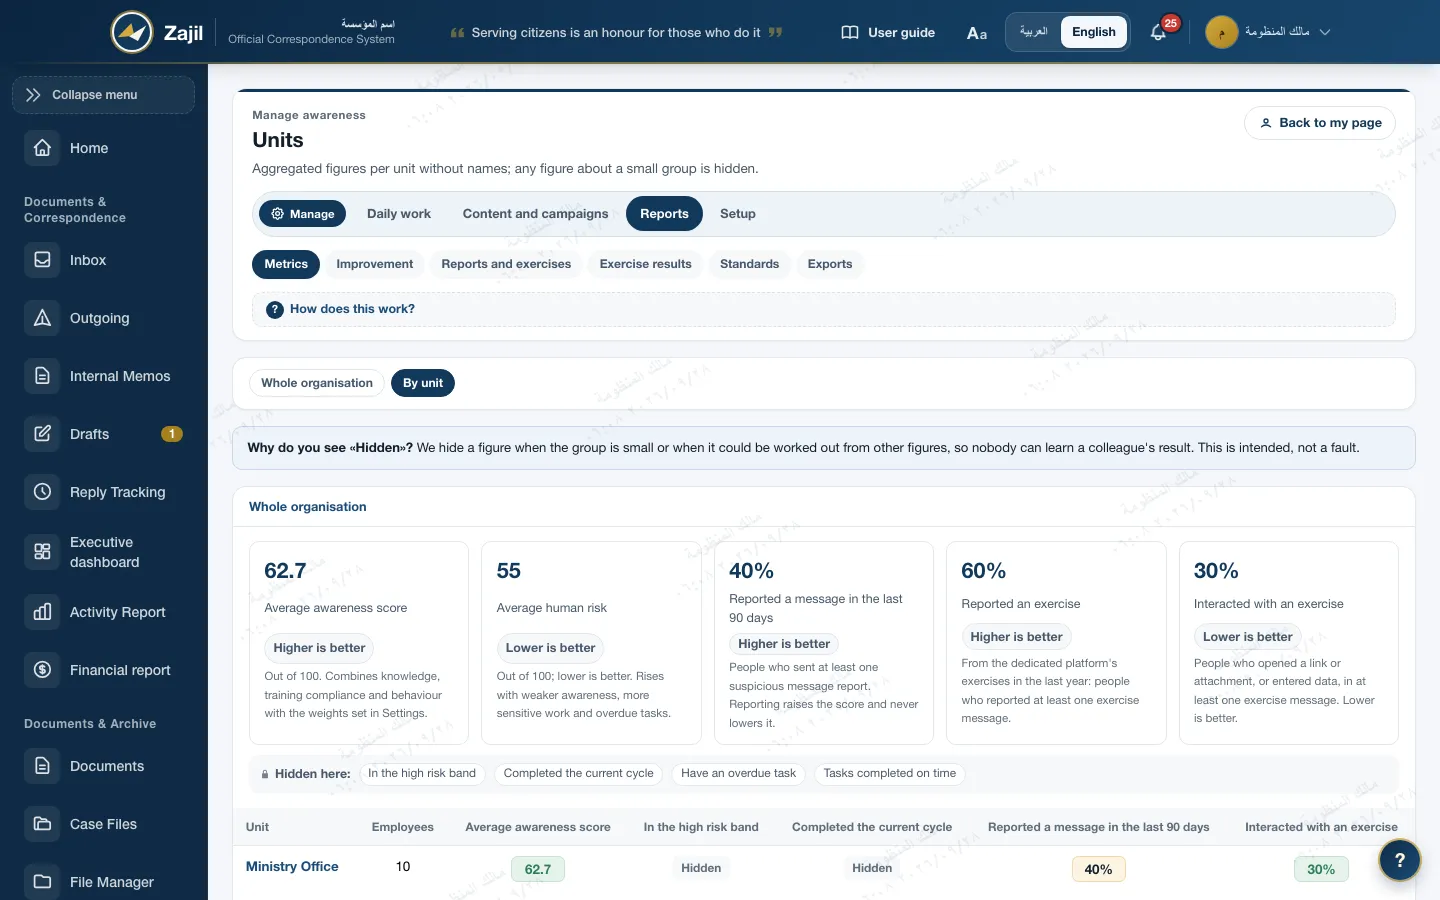The height and width of the screenshot is (900, 1440).
Task: Switch to the Reports and exercises sub-tab
Action: tap(506, 264)
